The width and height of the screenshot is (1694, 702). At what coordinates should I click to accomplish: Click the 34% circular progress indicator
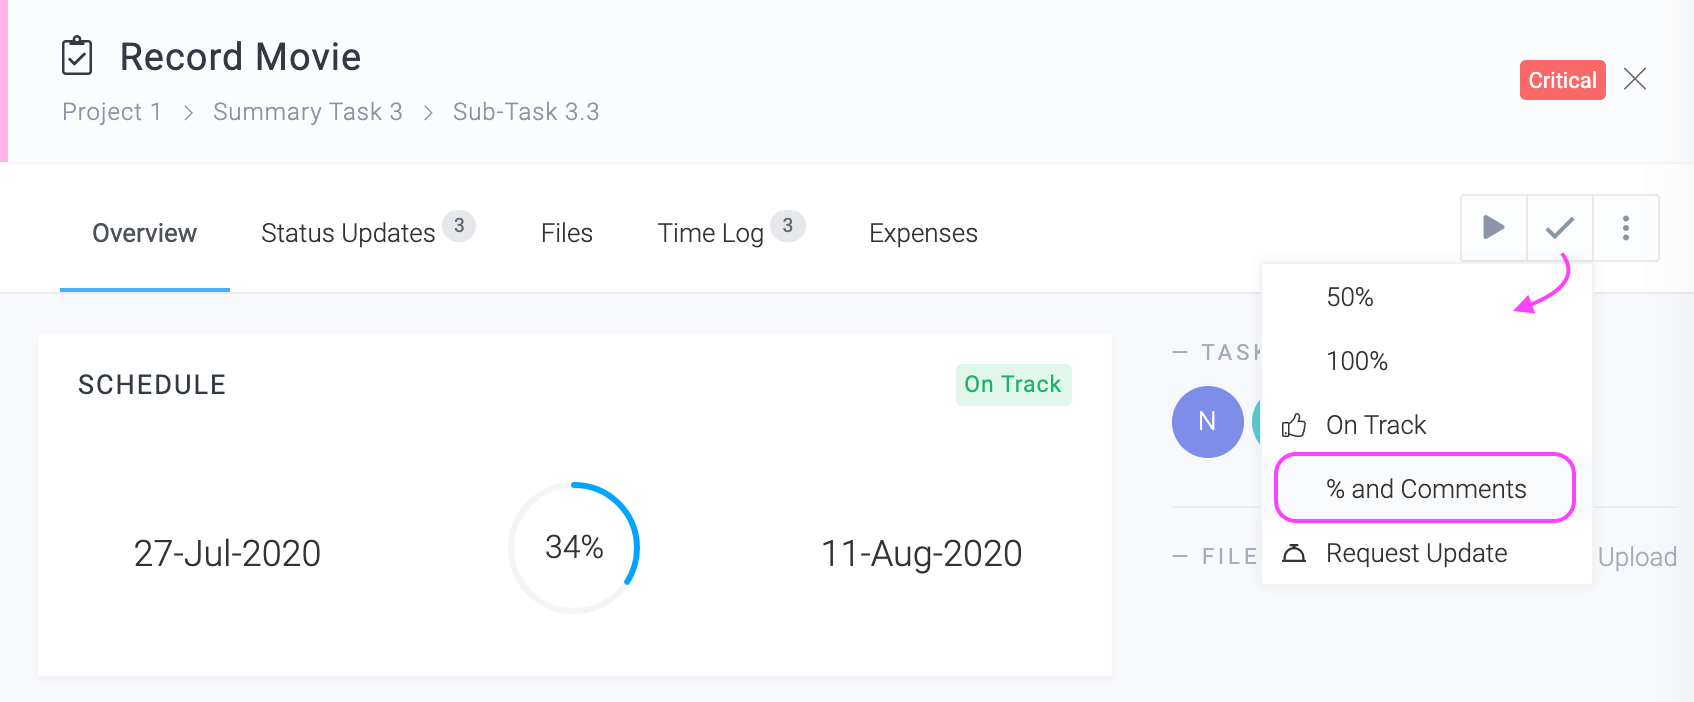click(574, 547)
